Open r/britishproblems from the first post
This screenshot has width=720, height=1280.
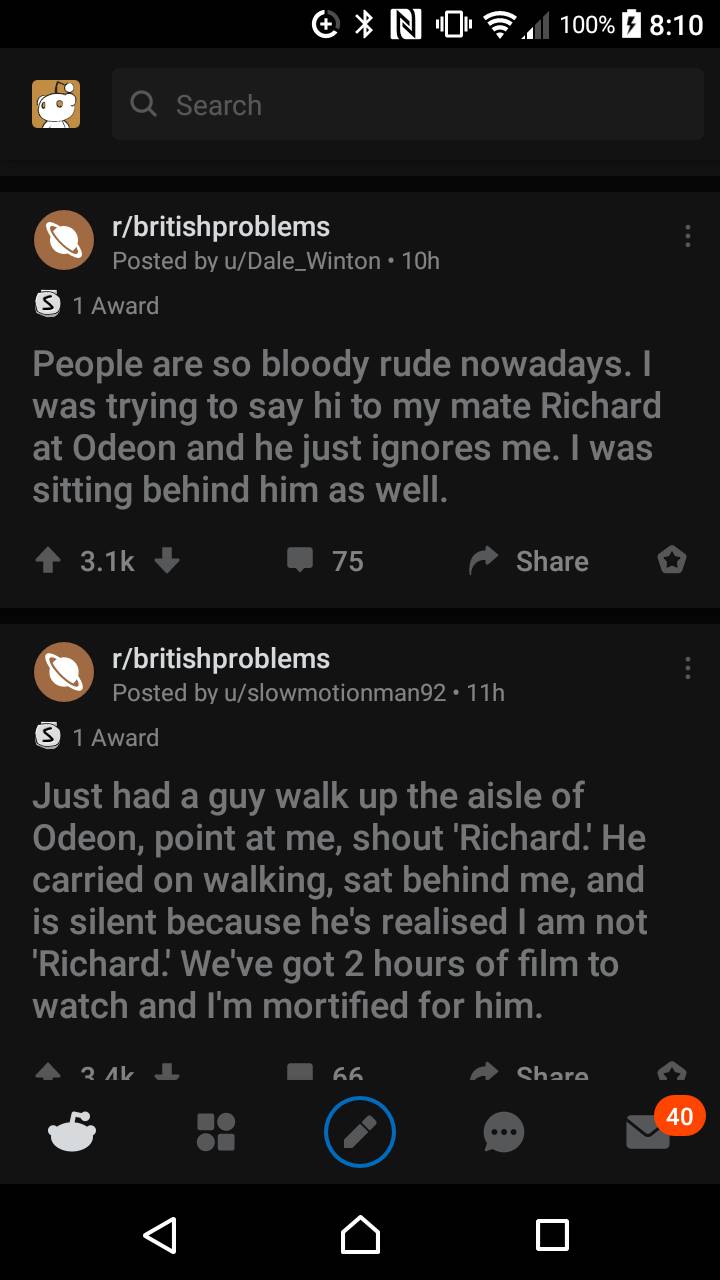(x=221, y=227)
